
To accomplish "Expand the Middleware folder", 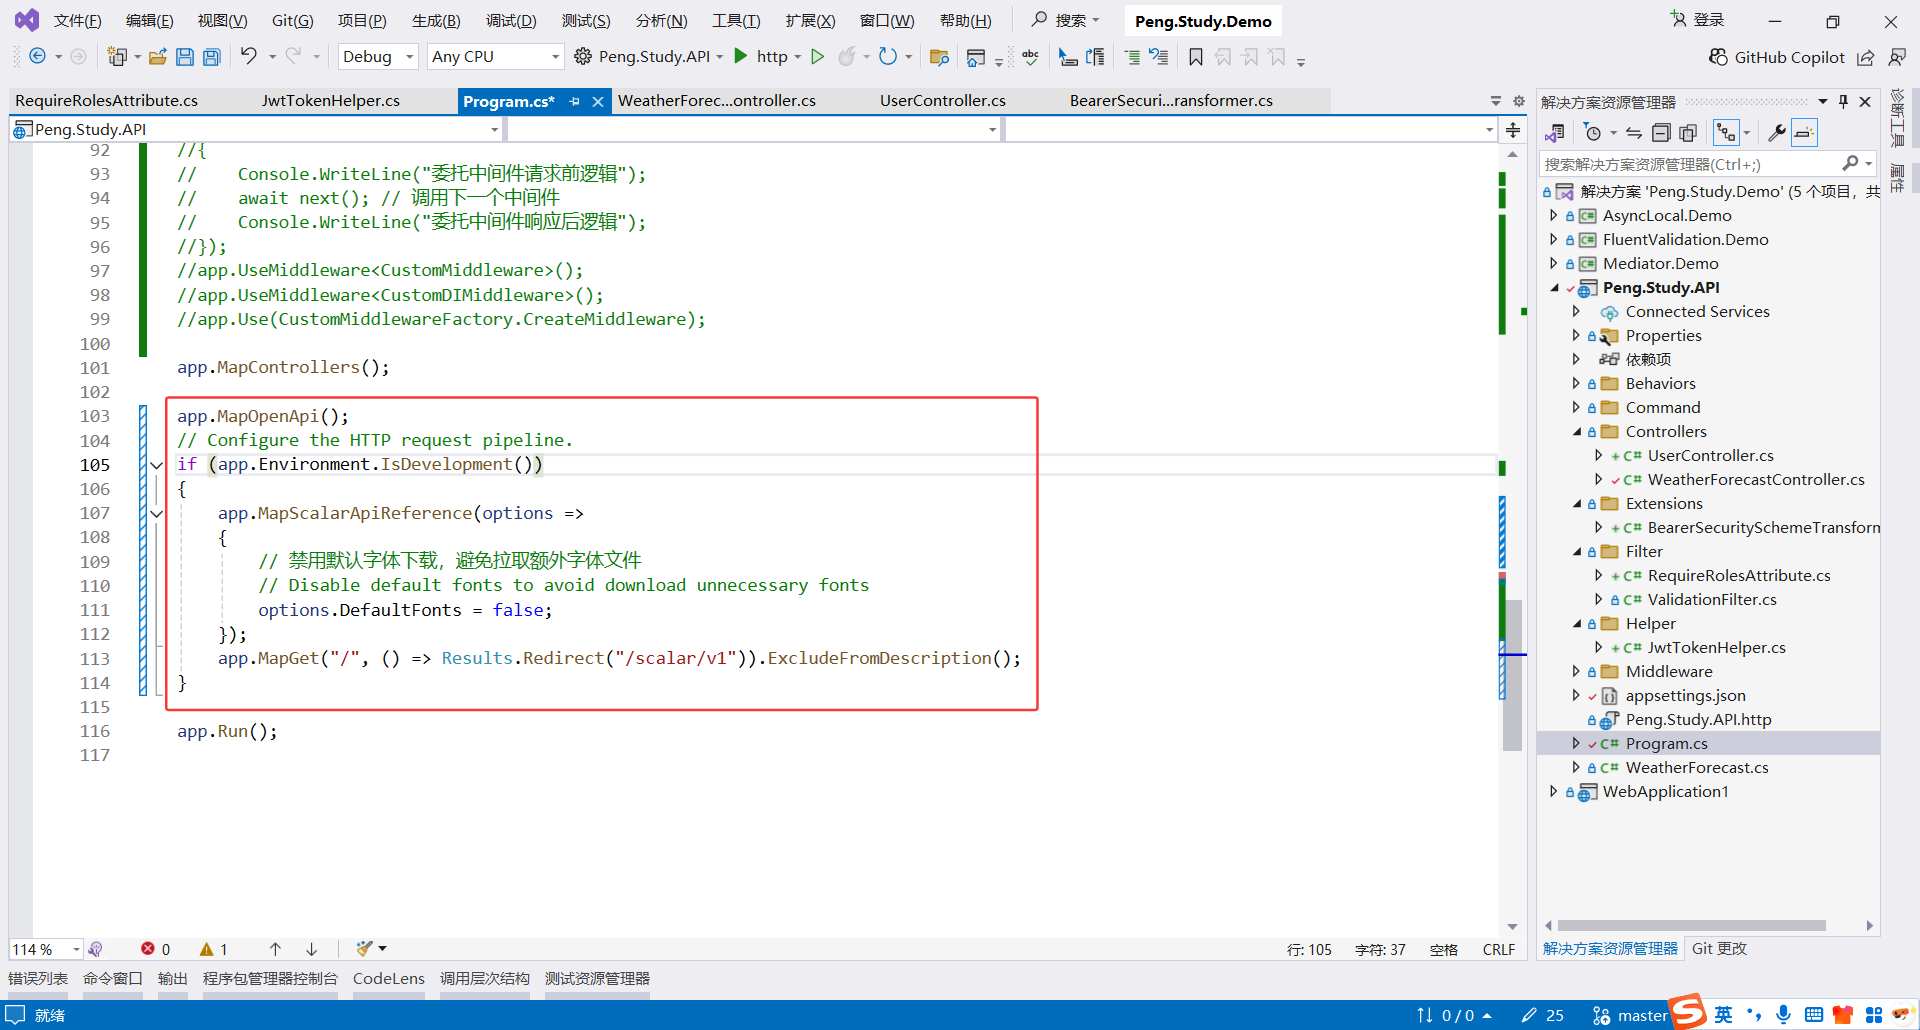I will tap(1577, 671).
